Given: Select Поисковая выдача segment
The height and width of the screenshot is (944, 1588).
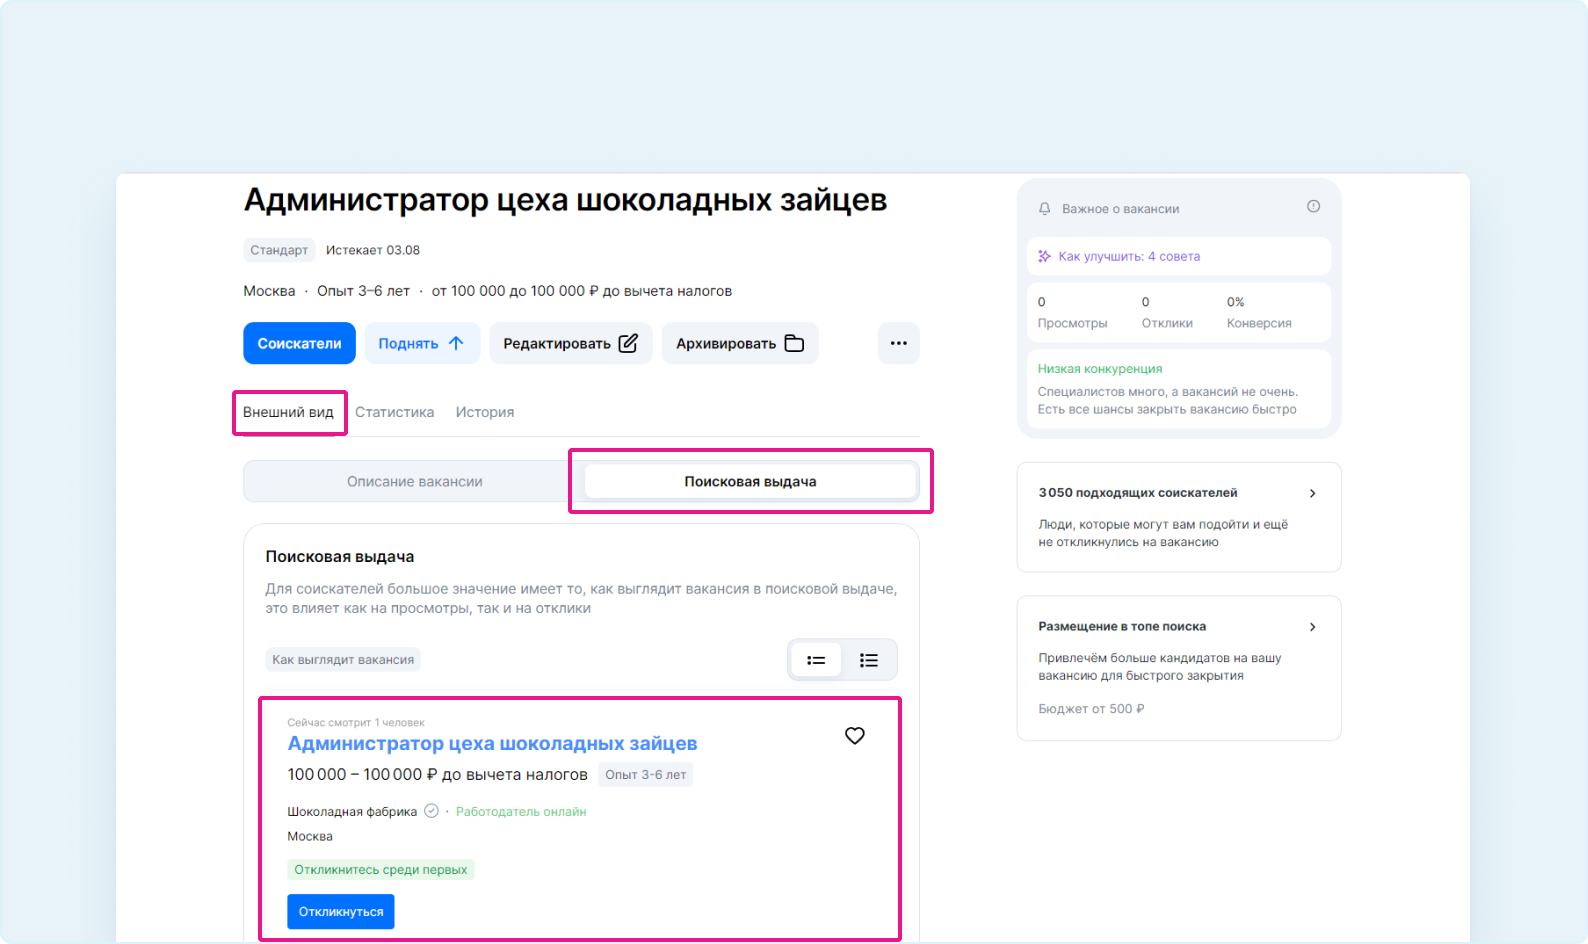Looking at the screenshot, I should click(750, 482).
